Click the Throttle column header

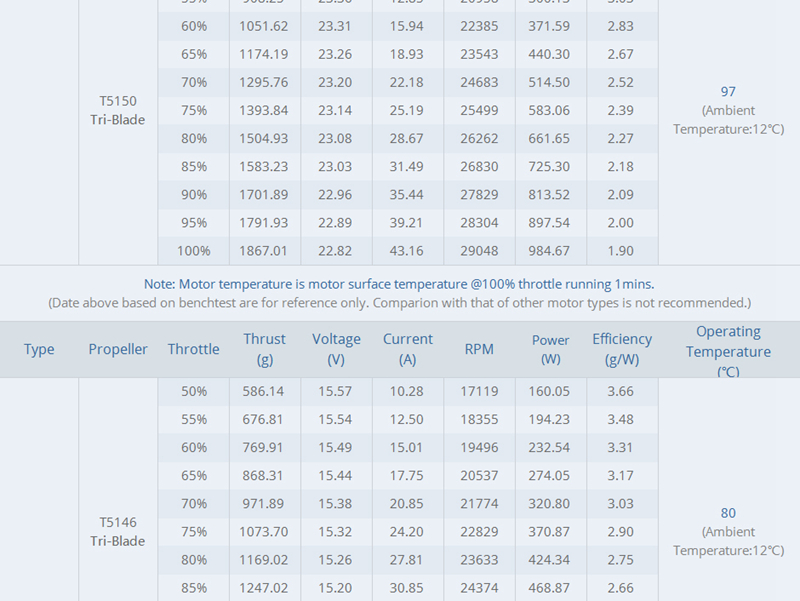pyautogui.click(x=194, y=349)
